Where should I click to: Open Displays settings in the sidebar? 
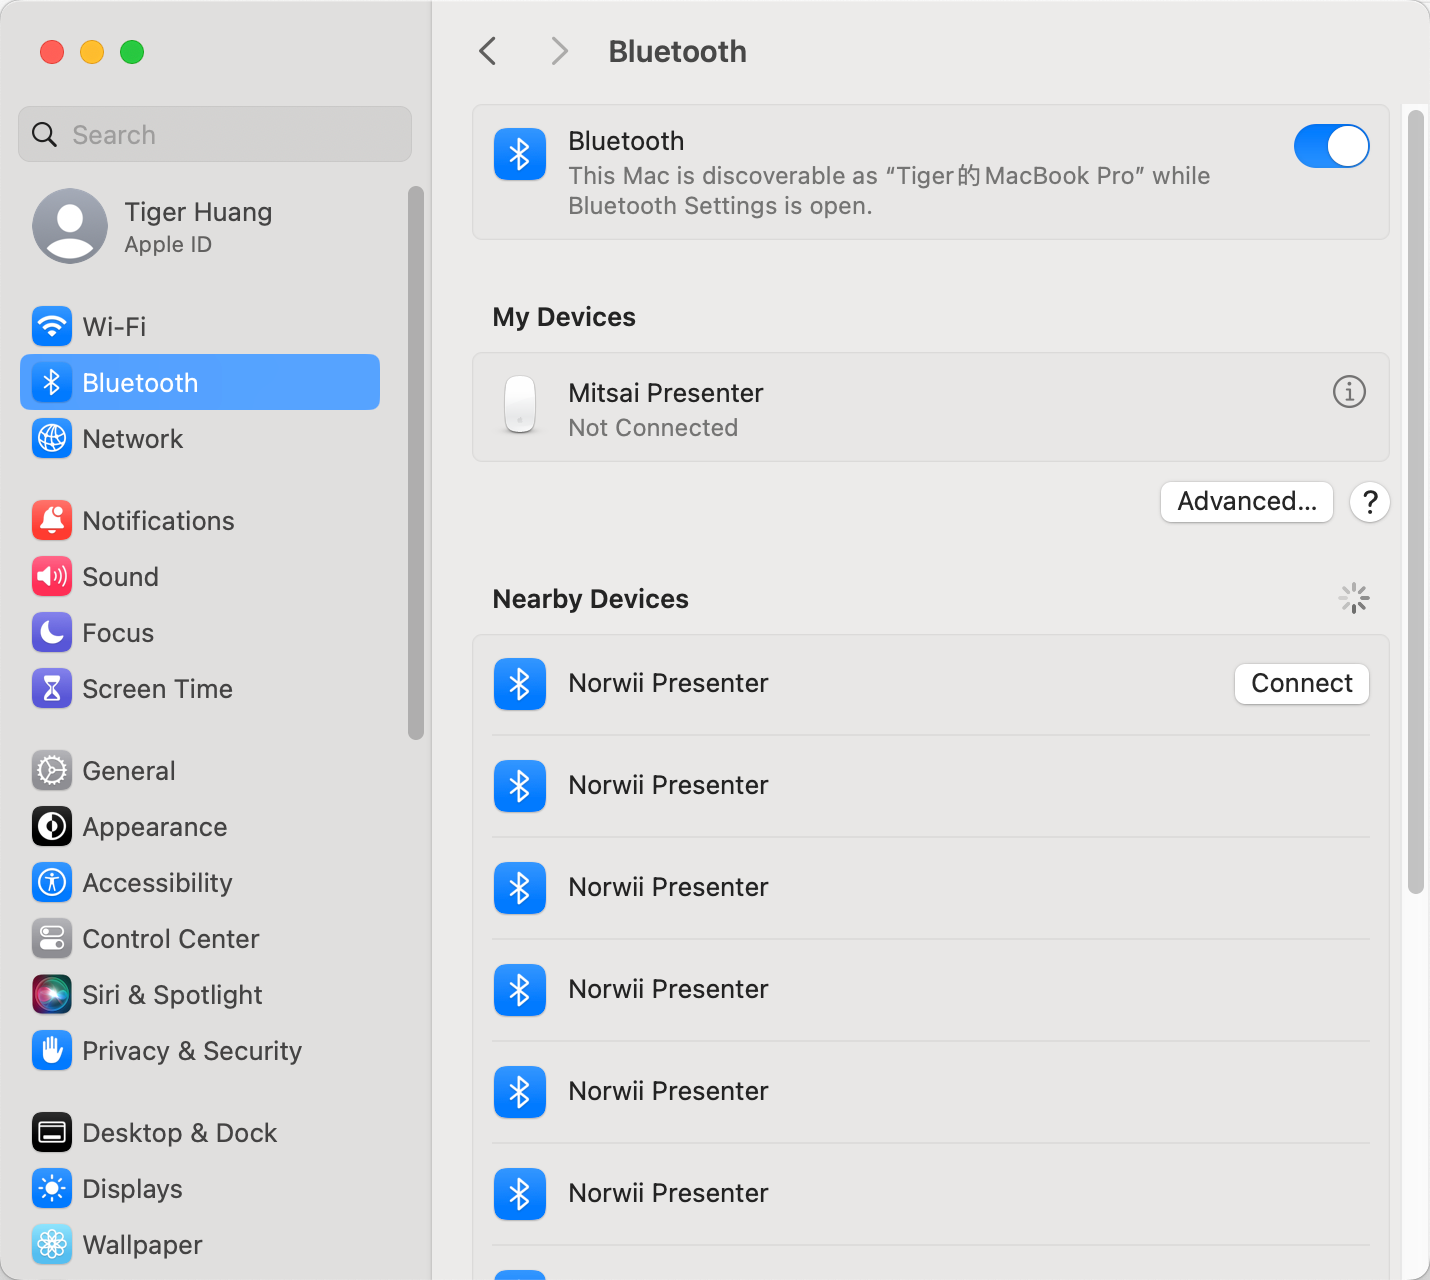pyautogui.click(x=200, y=1188)
